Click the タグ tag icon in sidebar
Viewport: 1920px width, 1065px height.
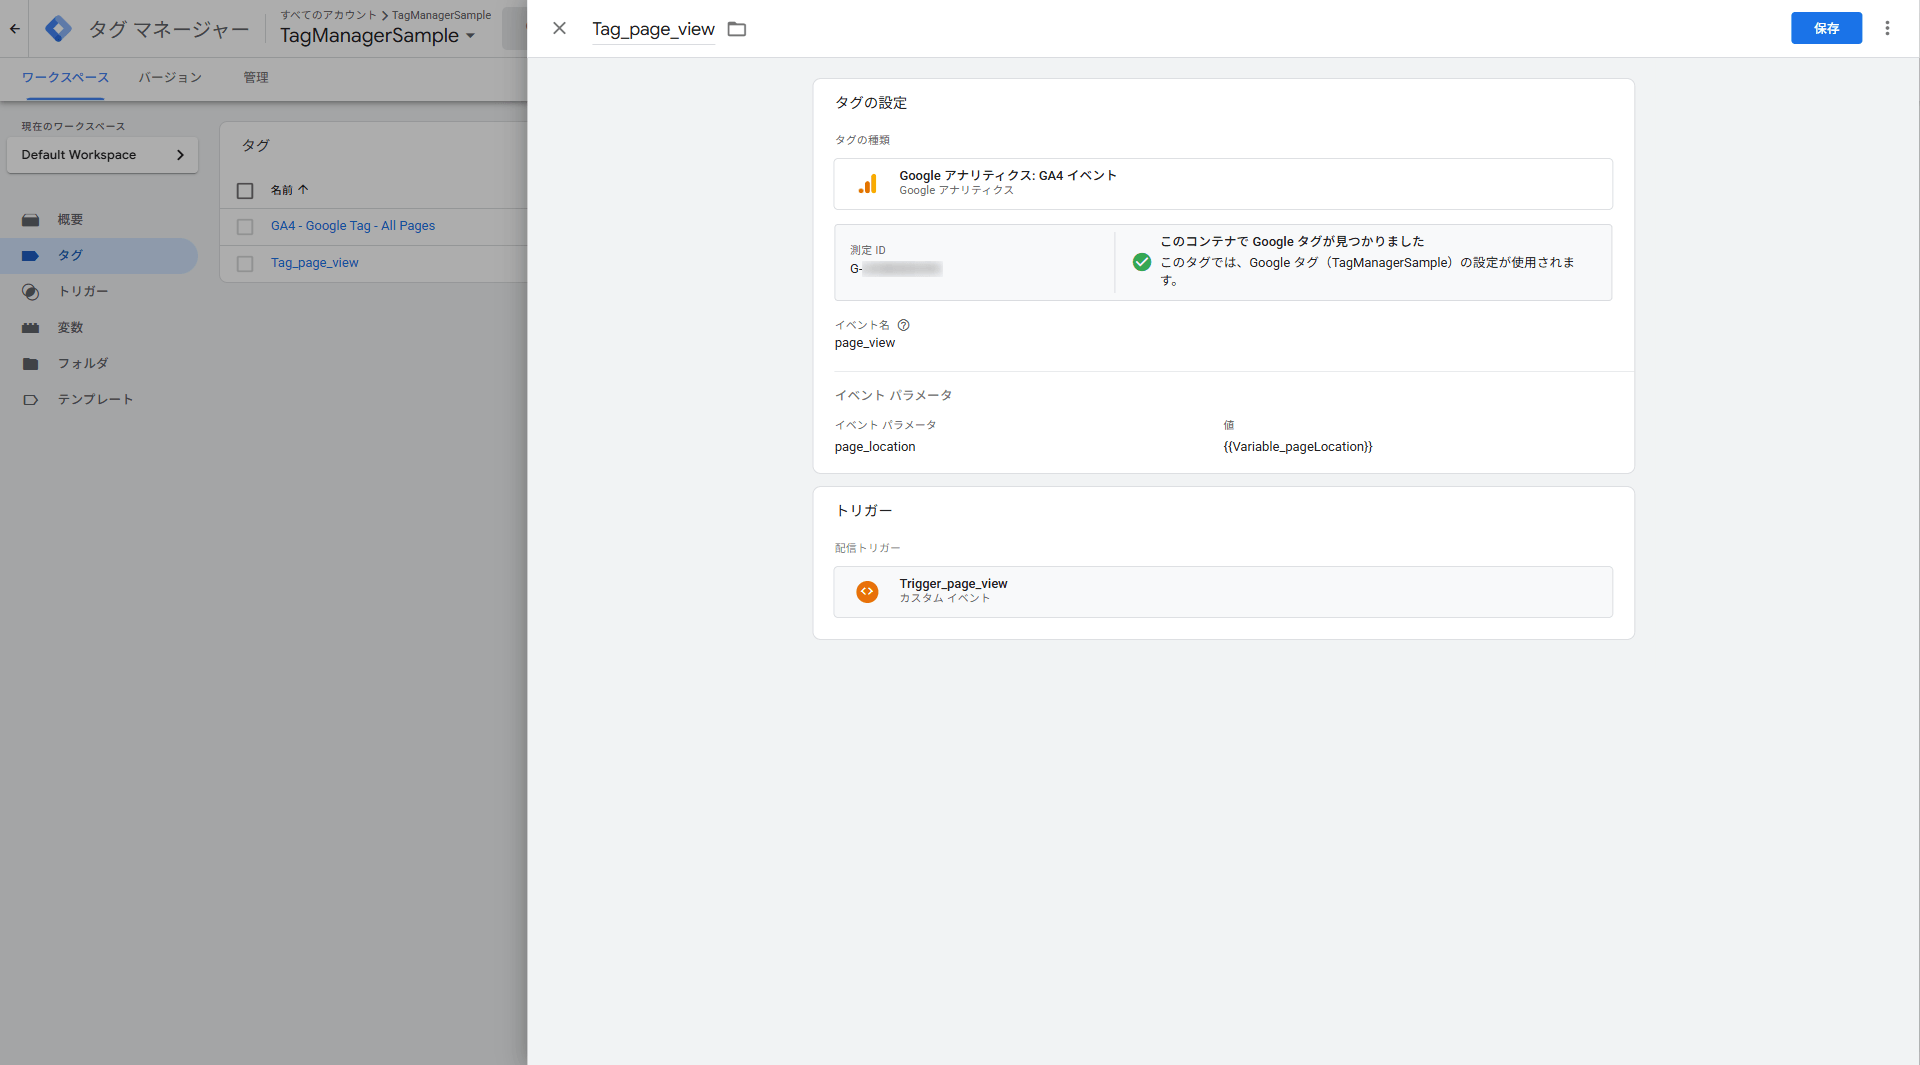pos(31,256)
